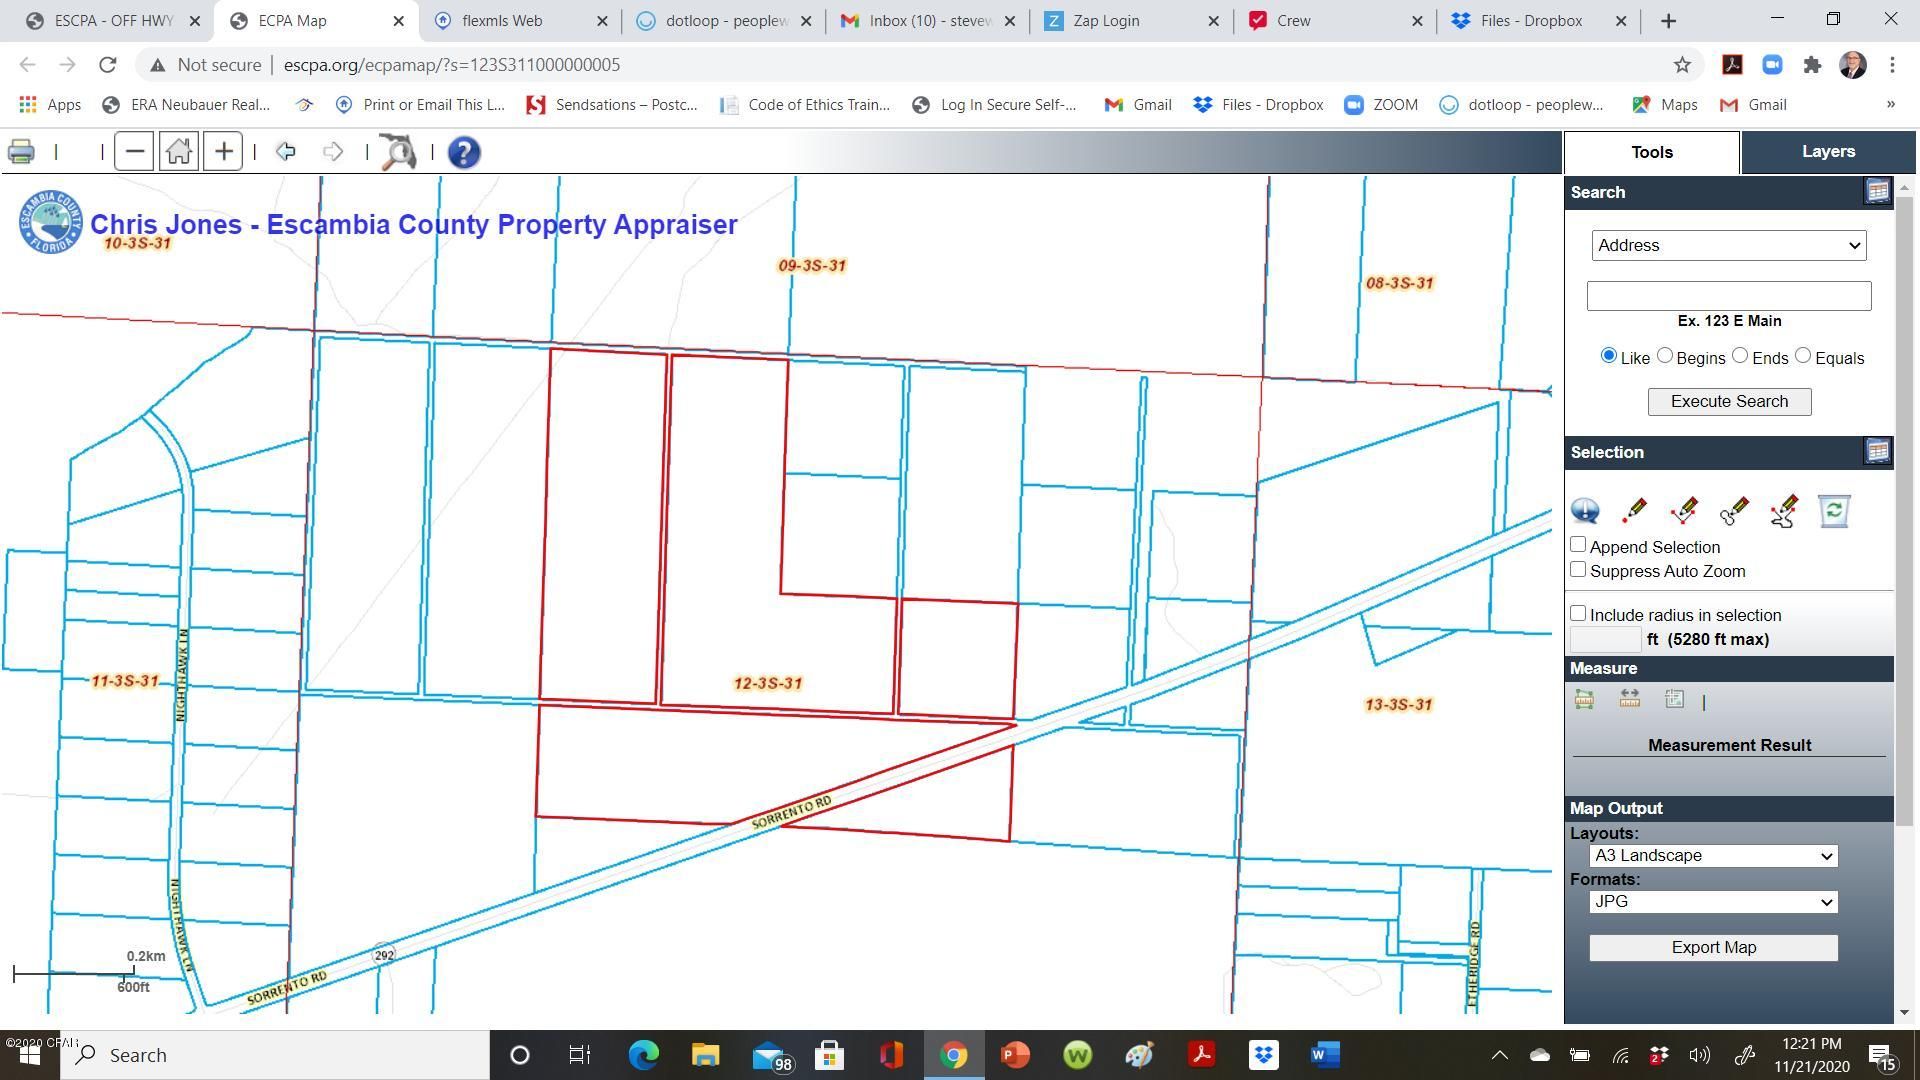Clear current selection with trash icon
Screen dimensions: 1920x1080
click(1833, 510)
